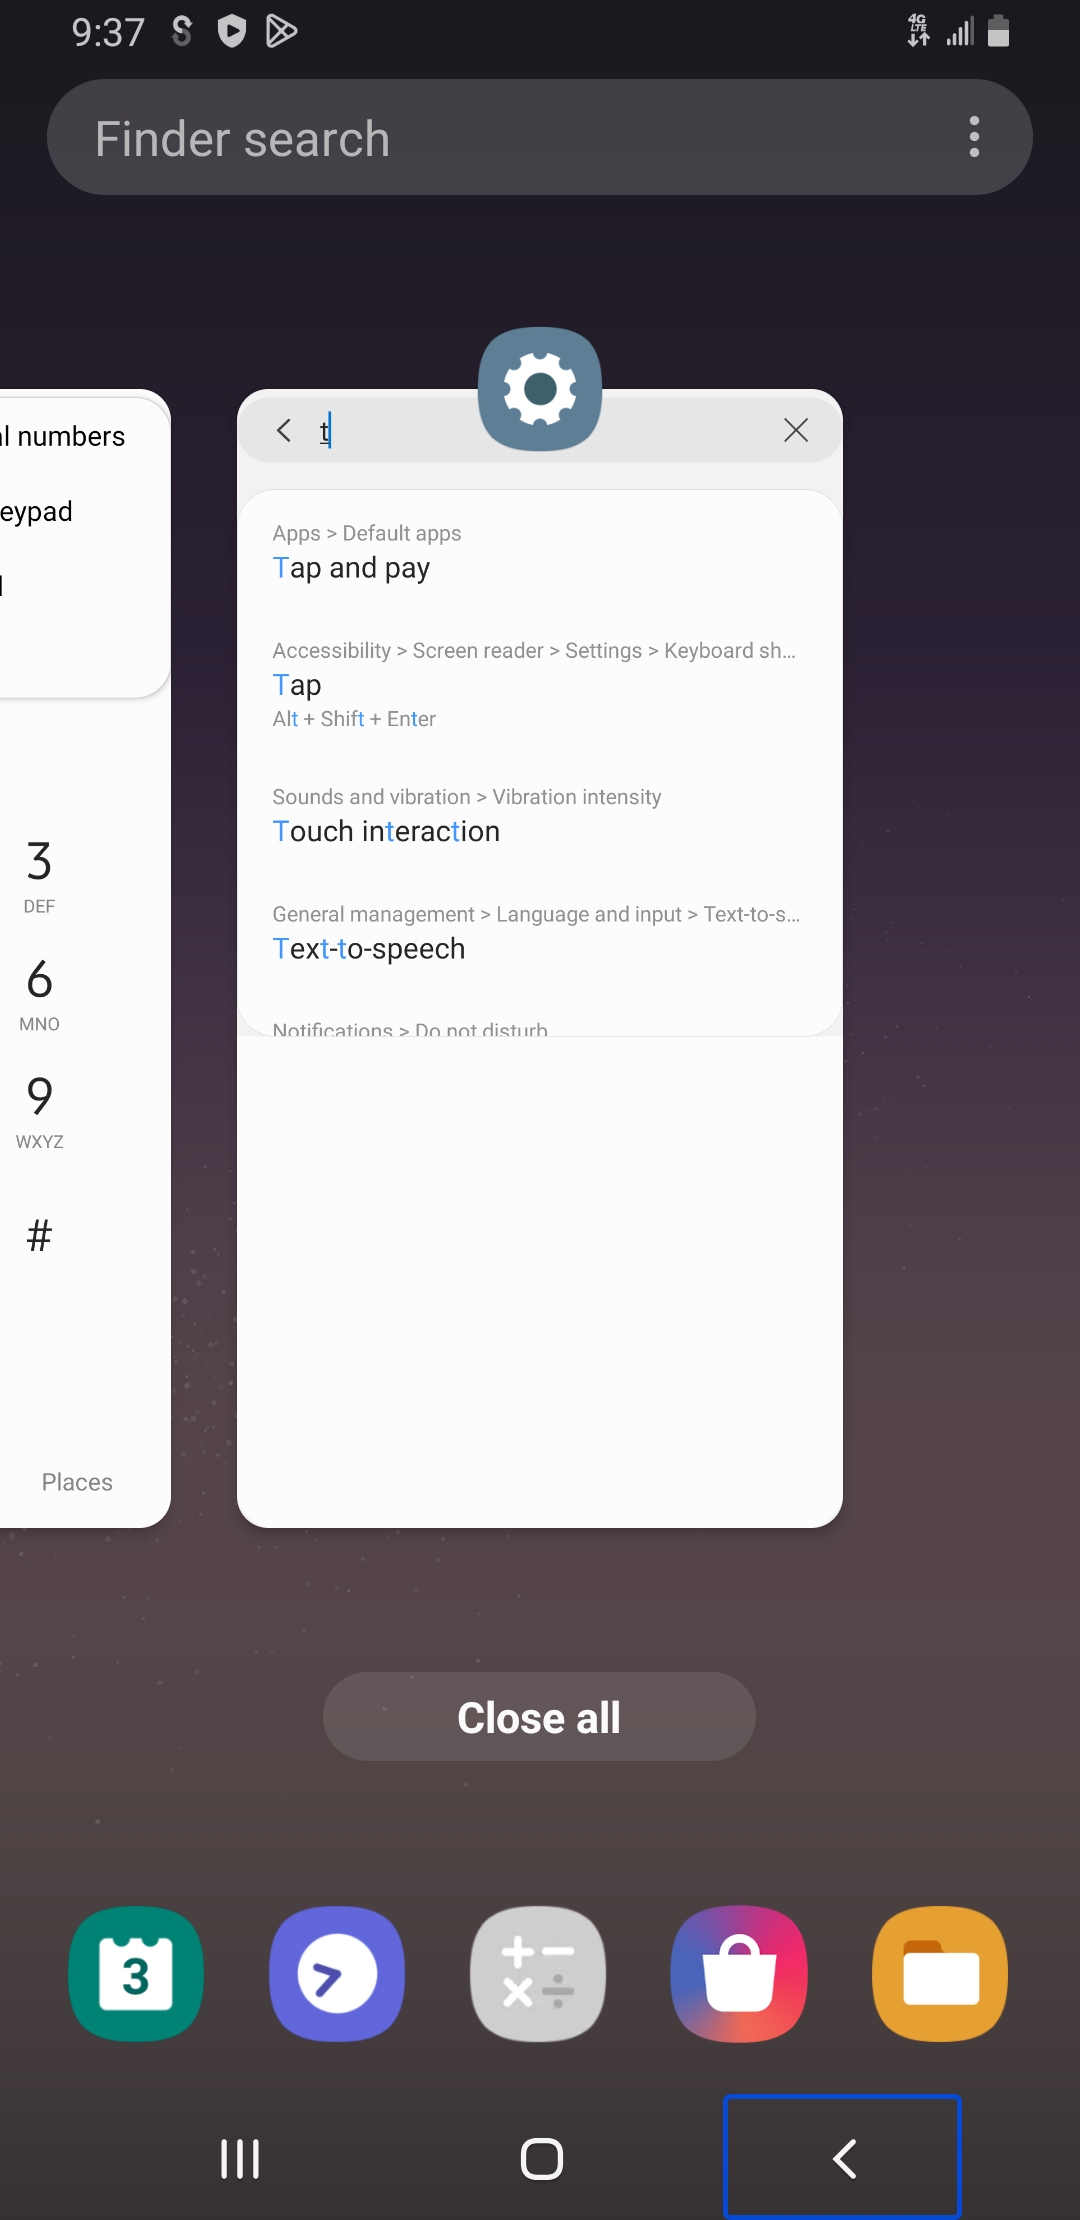Open Tap and pay result
Image resolution: width=1080 pixels, height=2220 pixels.
[540, 552]
